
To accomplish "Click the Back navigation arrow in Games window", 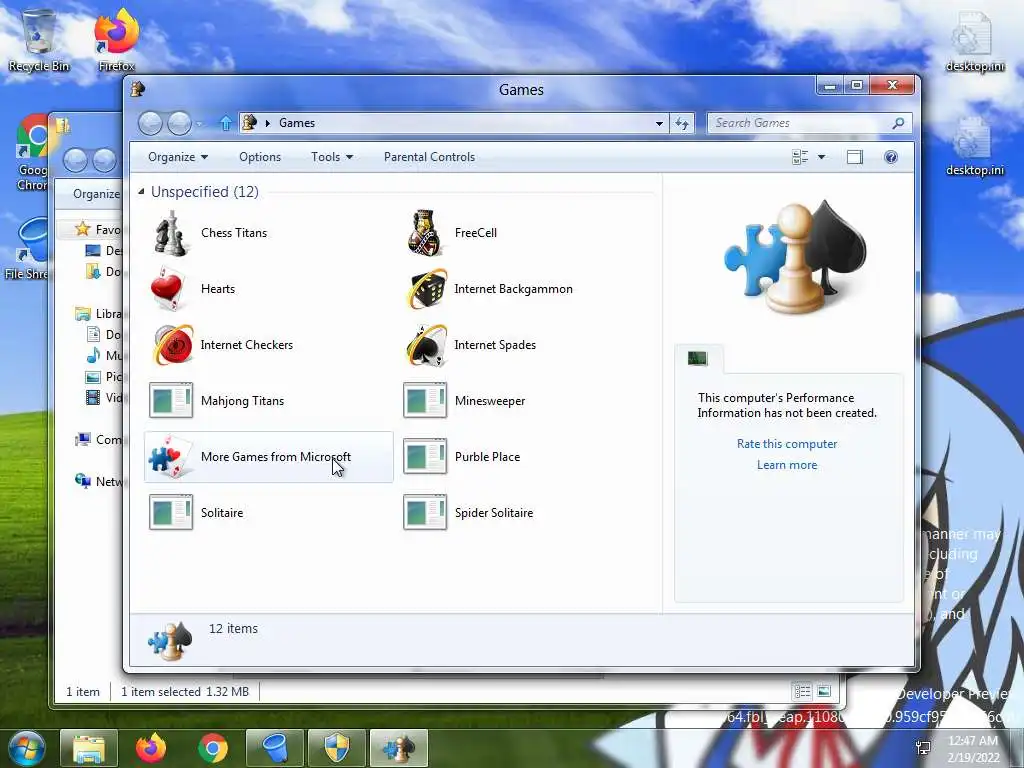I will point(150,123).
